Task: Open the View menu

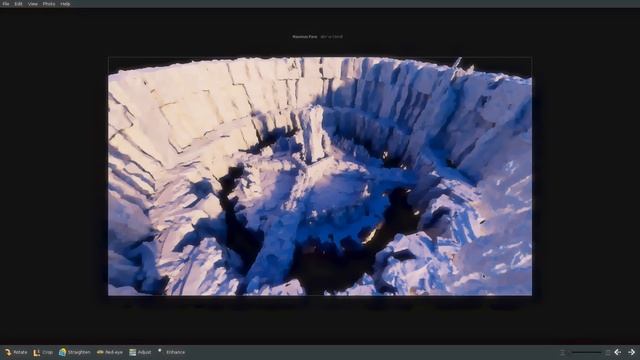Action: pos(33,4)
